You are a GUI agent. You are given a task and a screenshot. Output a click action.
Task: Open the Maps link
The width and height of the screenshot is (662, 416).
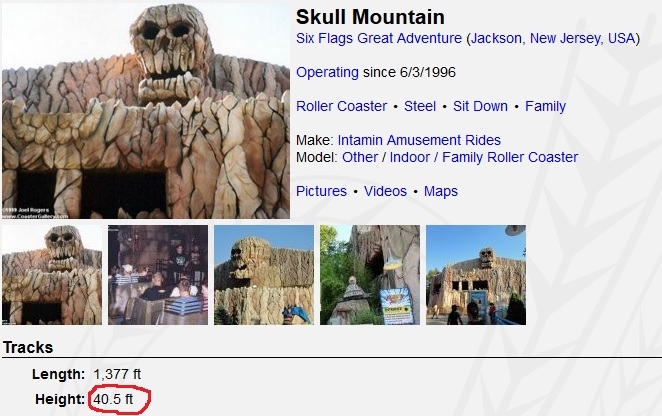click(440, 191)
